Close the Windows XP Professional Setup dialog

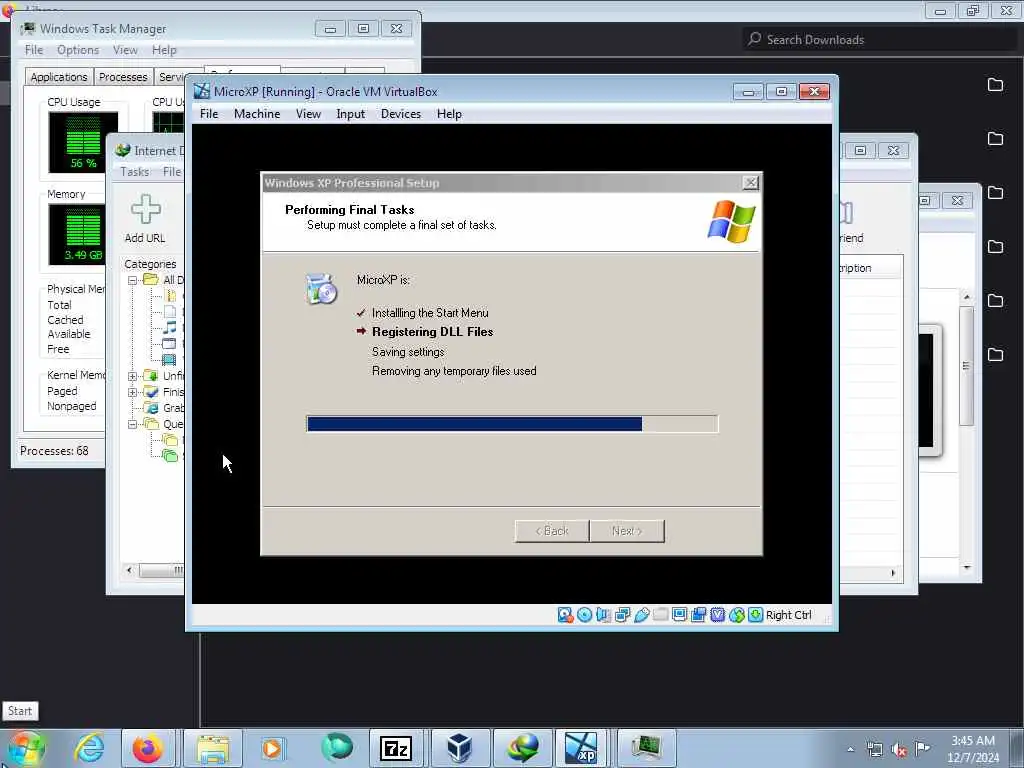tap(751, 183)
